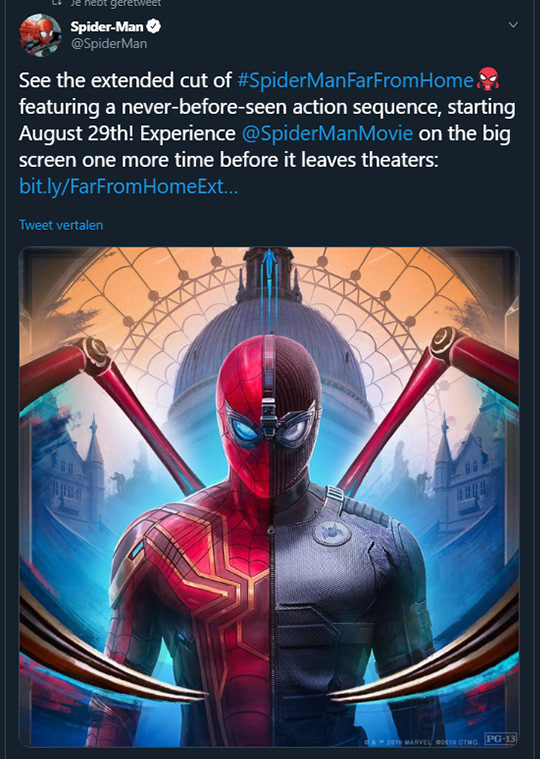
Task: Open the Far From Home poster image
Action: [x=269, y=497]
